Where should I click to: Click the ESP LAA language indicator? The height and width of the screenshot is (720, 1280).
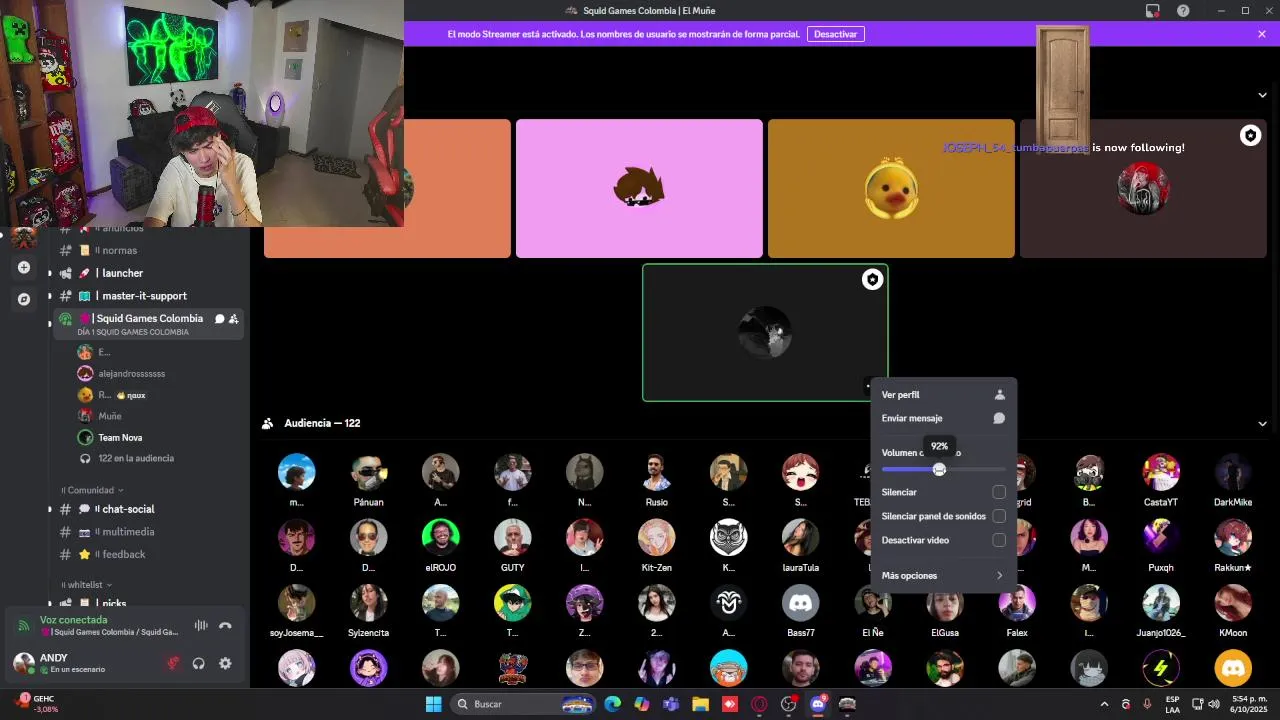pyautogui.click(x=1172, y=704)
